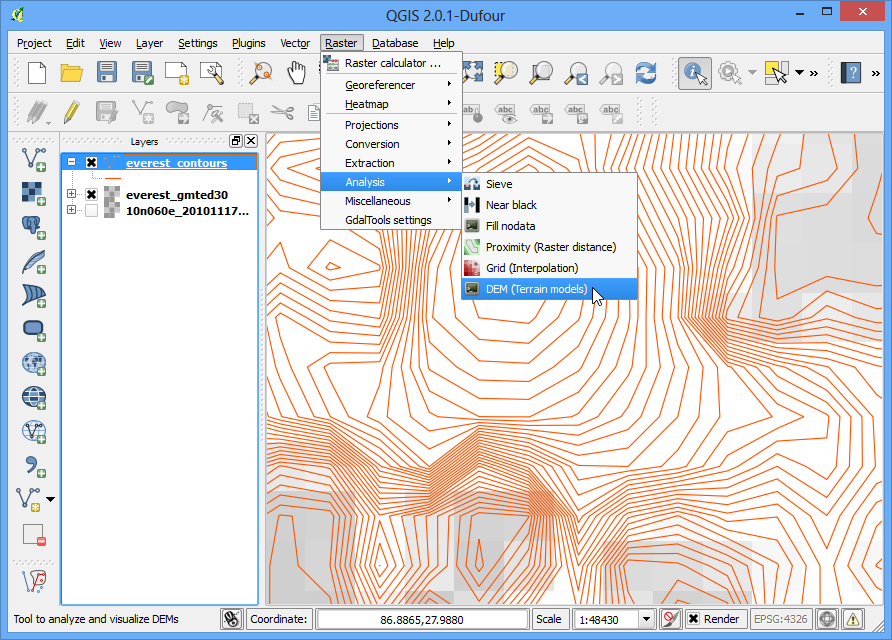Click the Add Delimited Text Layer comma icon
The image size is (892, 640).
click(34, 466)
